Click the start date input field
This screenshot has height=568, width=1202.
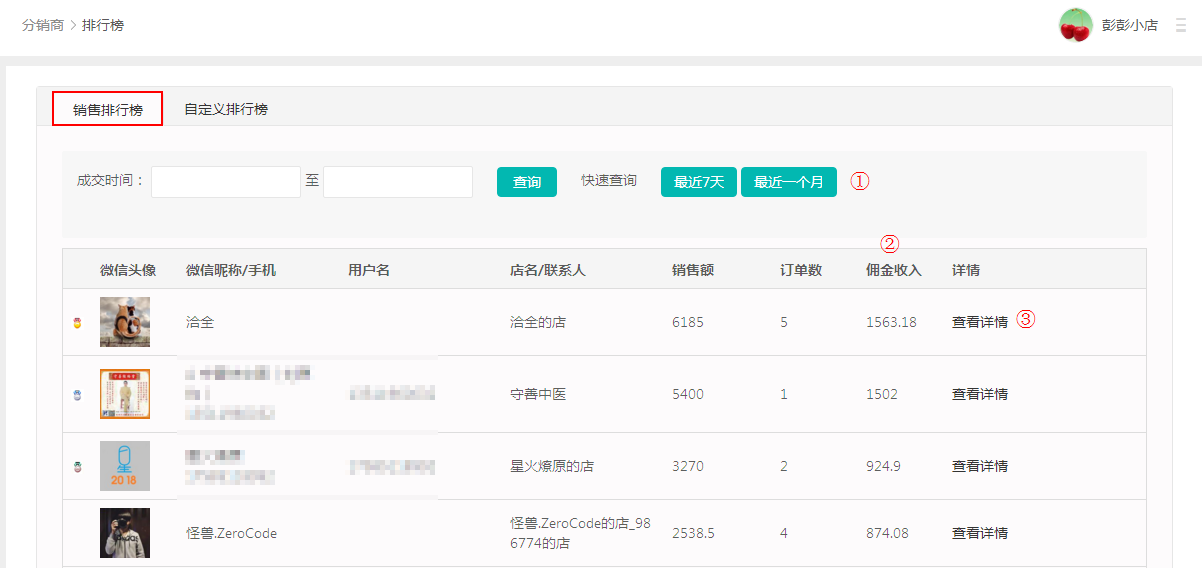pos(226,182)
